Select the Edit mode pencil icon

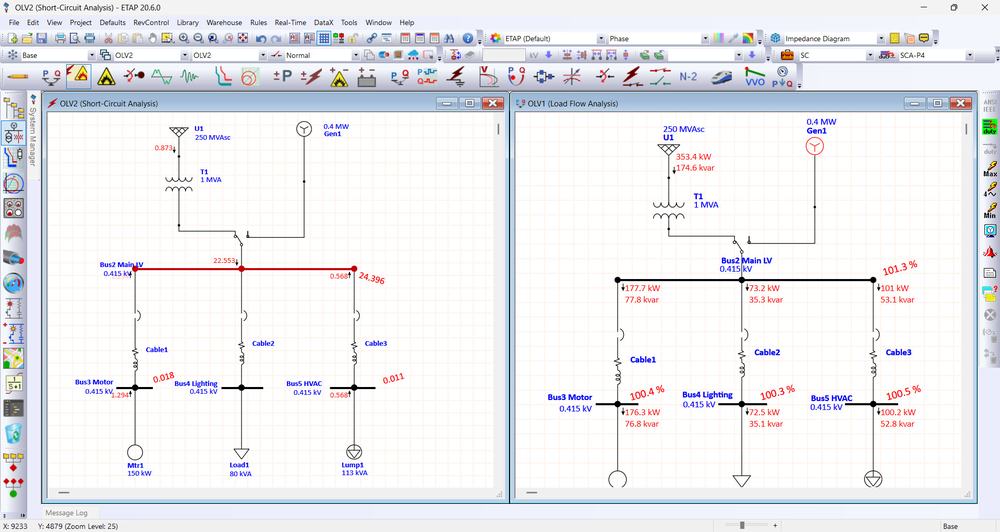(x=17, y=77)
